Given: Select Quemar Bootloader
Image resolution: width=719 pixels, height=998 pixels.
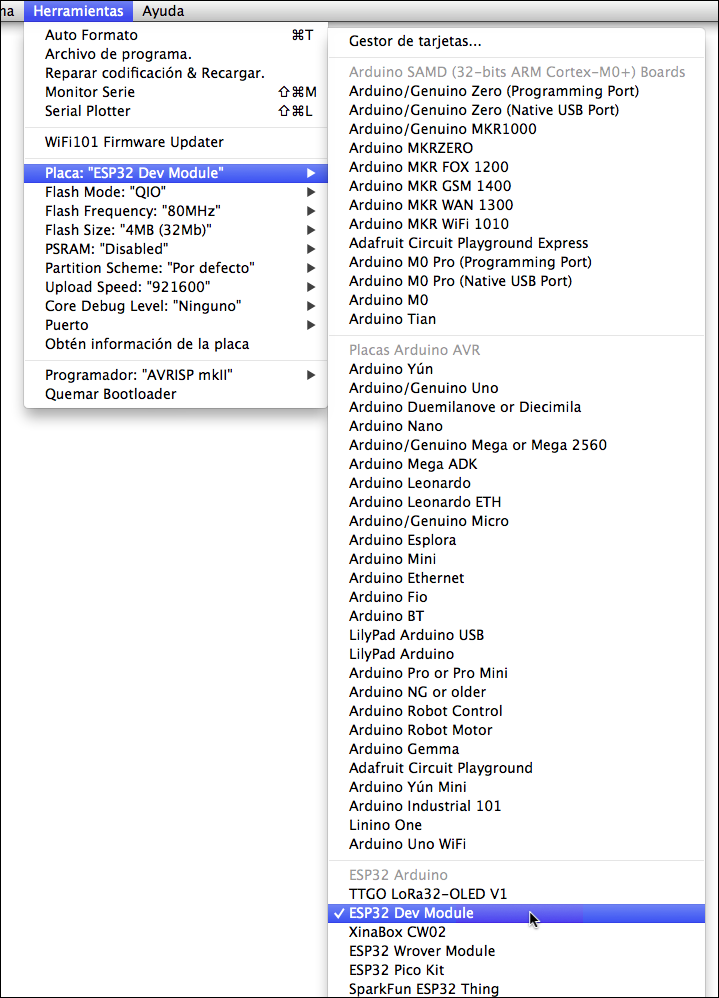Looking at the screenshot, I should [x=176, y=395].
